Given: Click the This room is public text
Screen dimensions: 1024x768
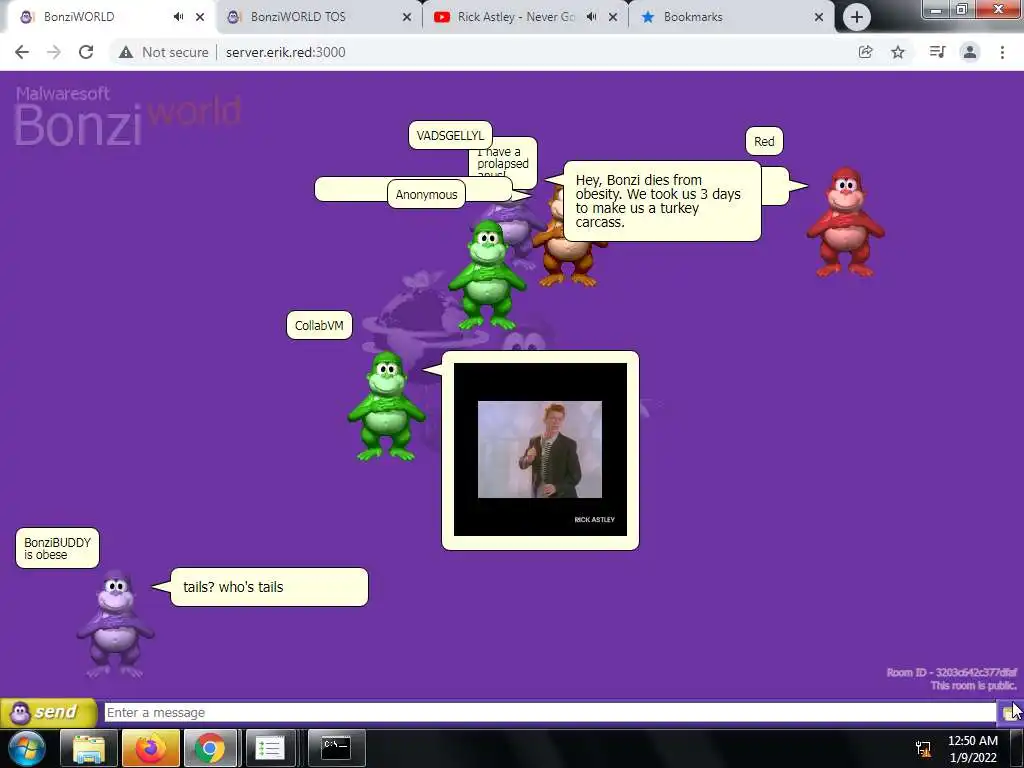Looking at the screenshot, I should [x=974, y=685].
